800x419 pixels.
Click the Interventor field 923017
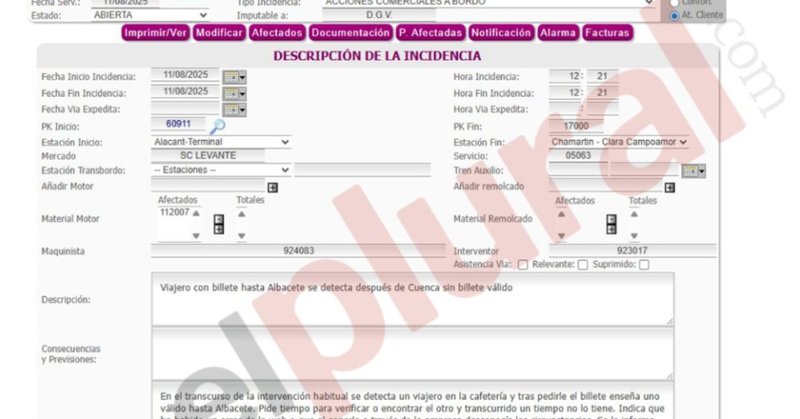pyautogui.click(x=633, y=251)
